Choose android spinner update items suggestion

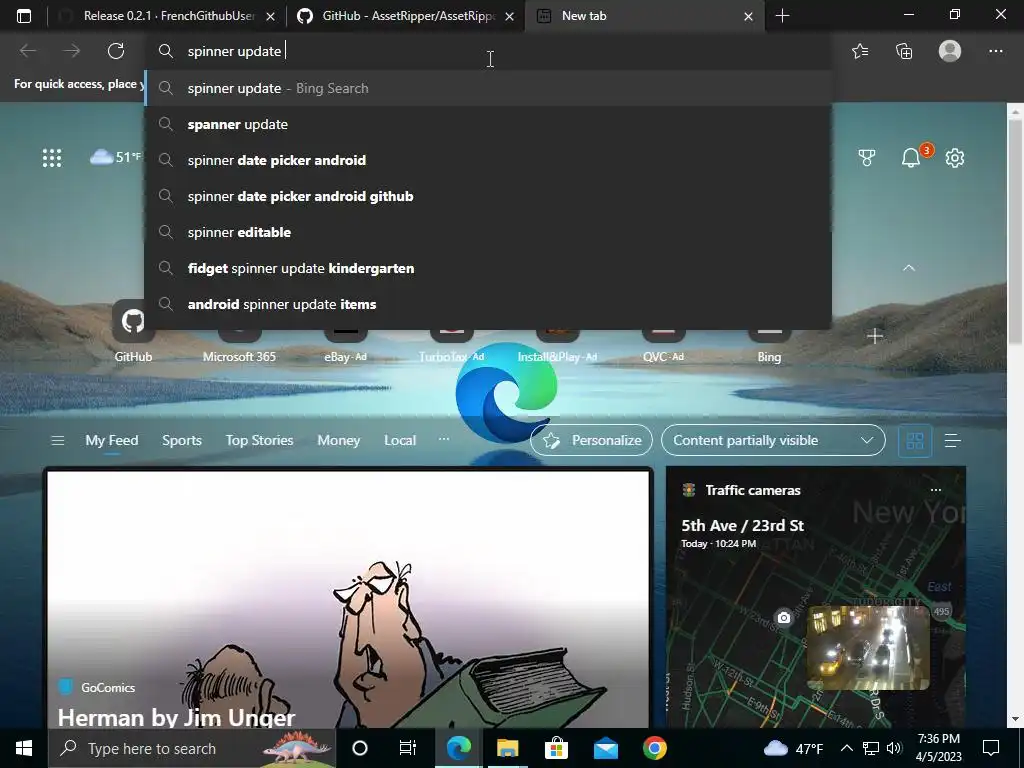point(488,304)
